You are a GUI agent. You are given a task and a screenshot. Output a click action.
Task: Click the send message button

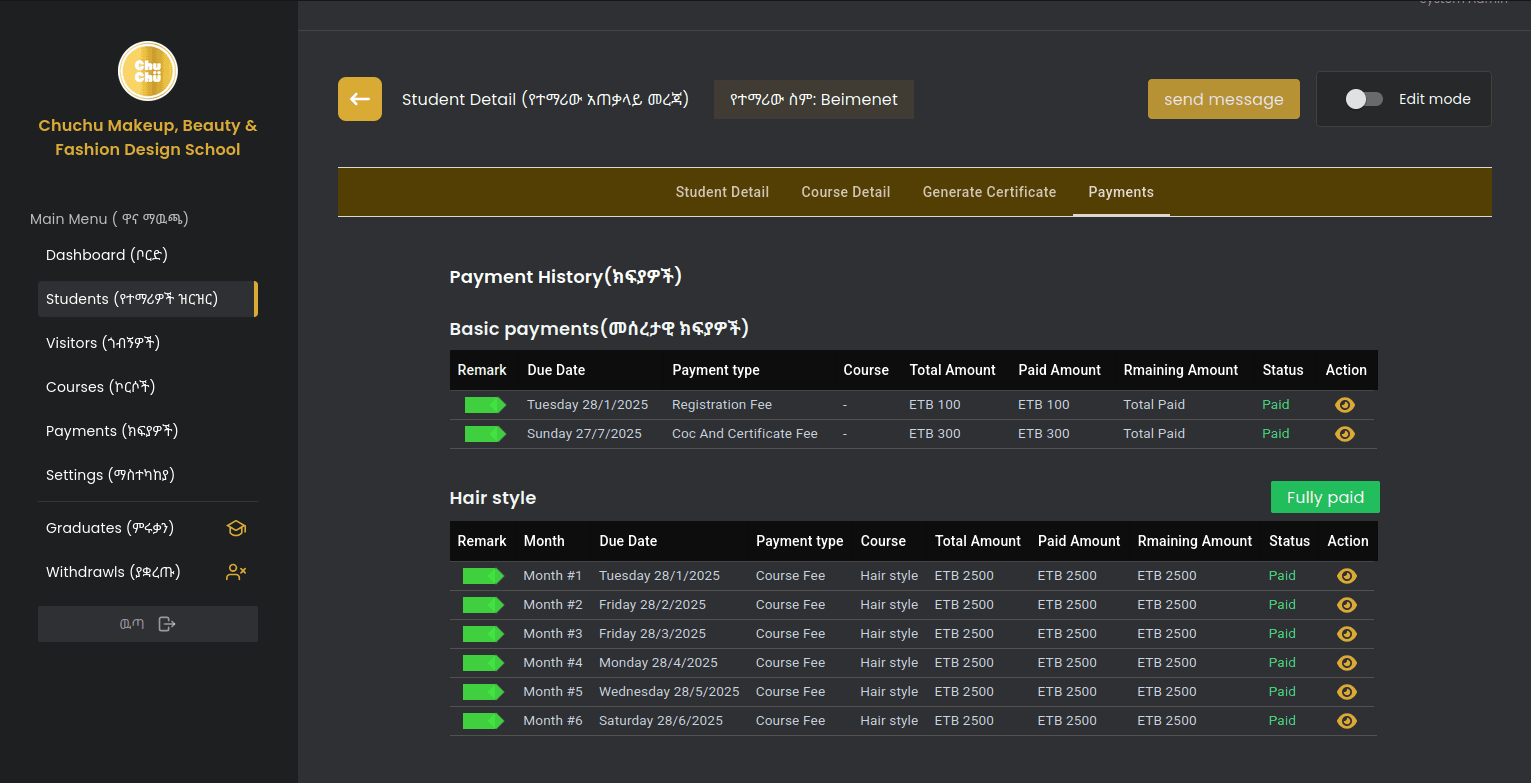click(1224, 99)
